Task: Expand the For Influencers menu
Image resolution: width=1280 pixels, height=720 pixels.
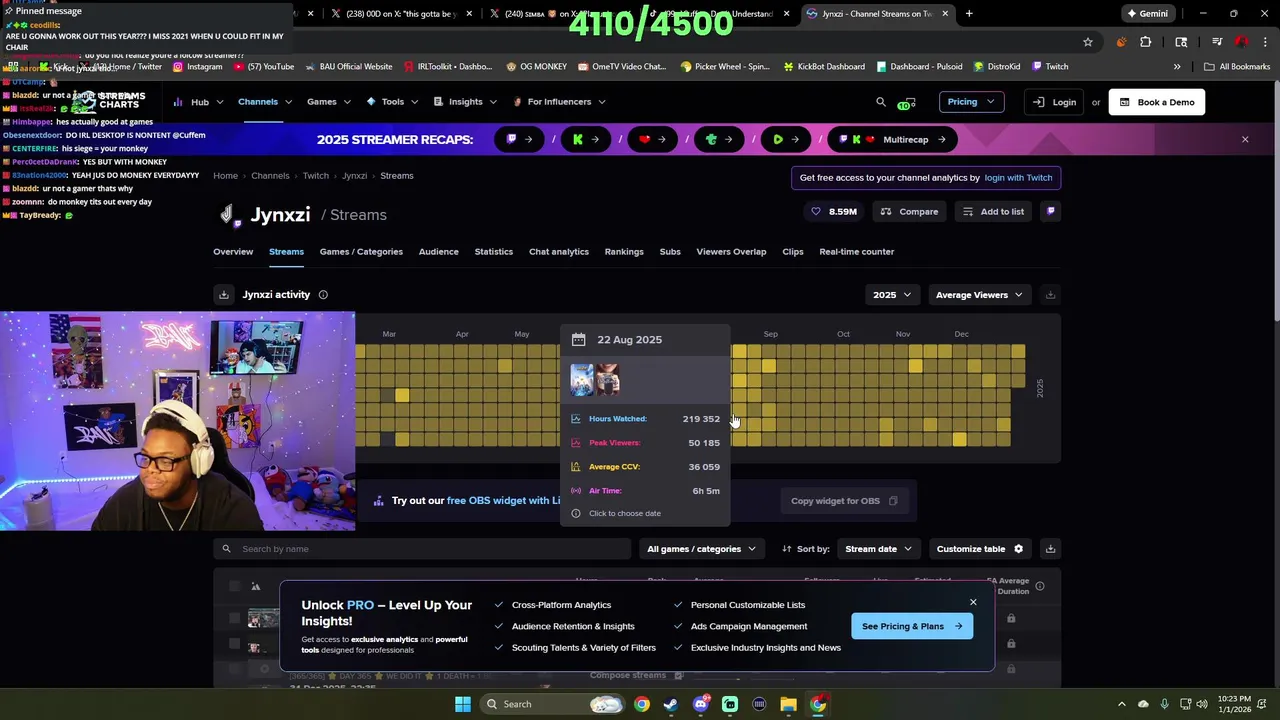Action: (559, 102)
